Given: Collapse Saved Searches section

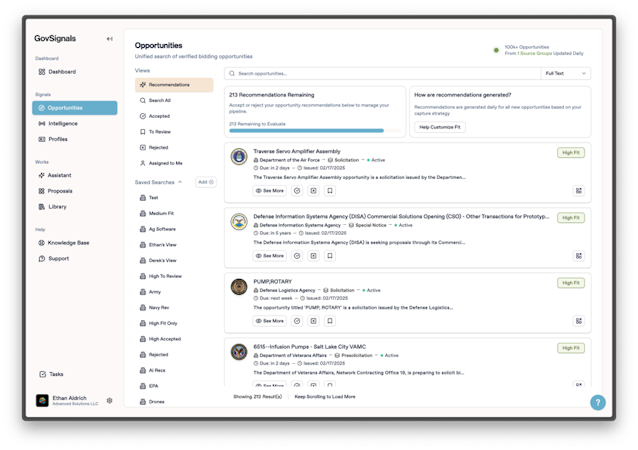Looking at the screenshot, I should 180,182.
